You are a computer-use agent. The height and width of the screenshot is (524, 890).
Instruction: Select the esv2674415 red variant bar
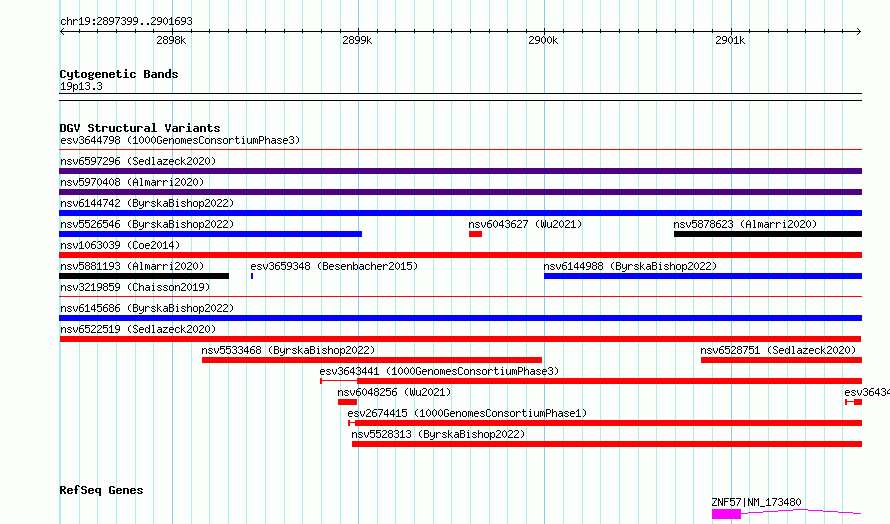(605, 423)
